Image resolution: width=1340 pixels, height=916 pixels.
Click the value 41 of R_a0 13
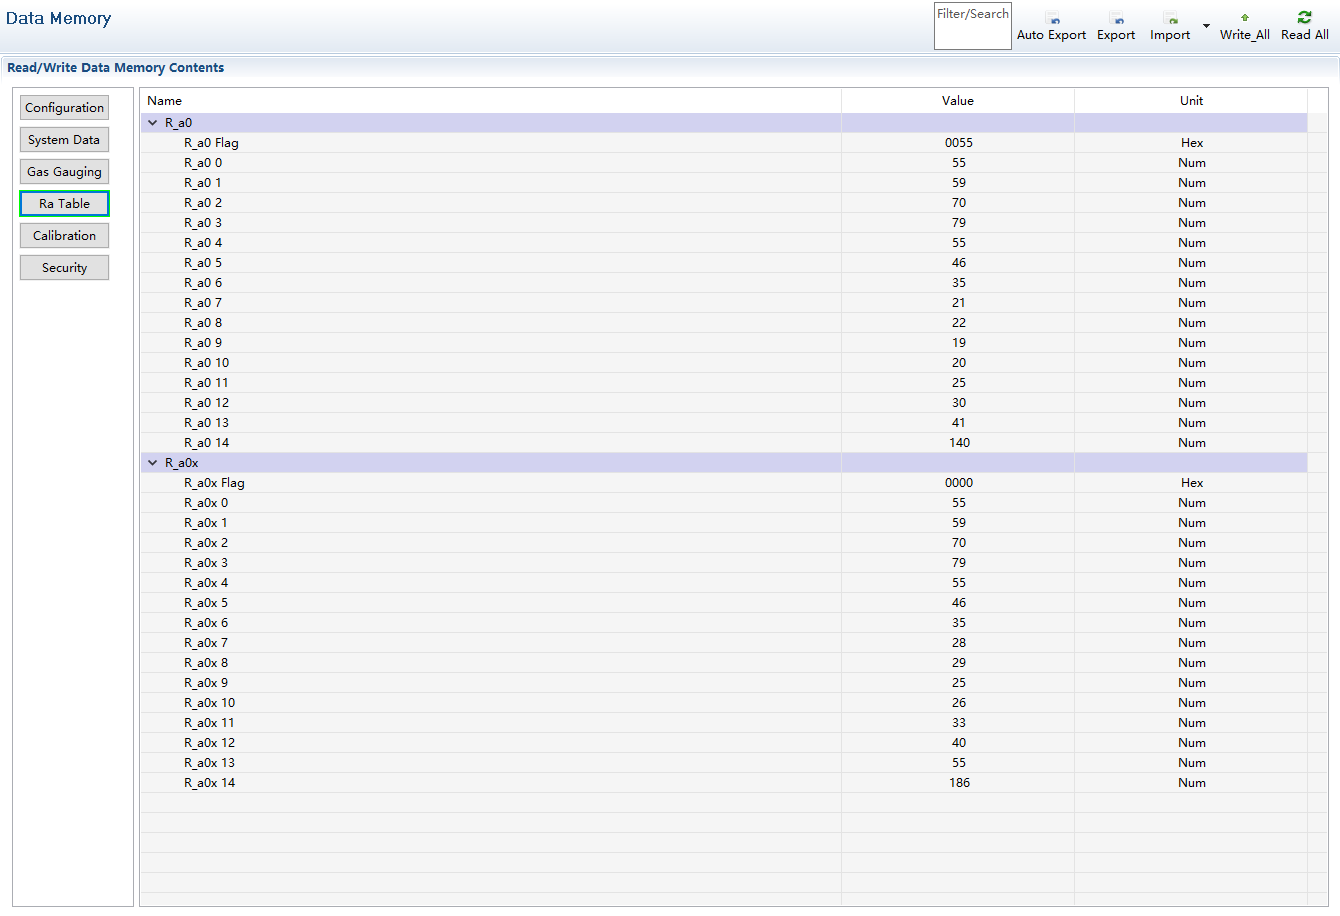[959, 423]
